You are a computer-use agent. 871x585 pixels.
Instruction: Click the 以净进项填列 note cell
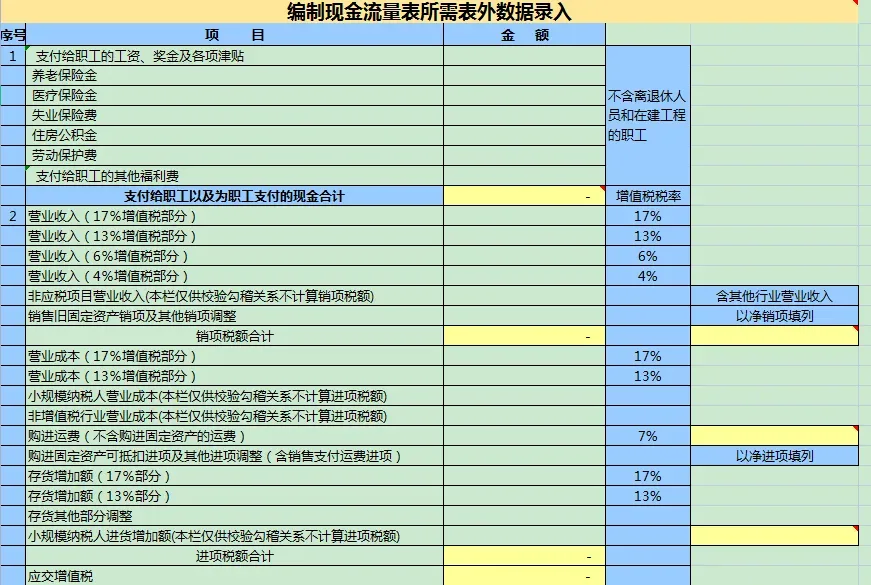point(774,456)
